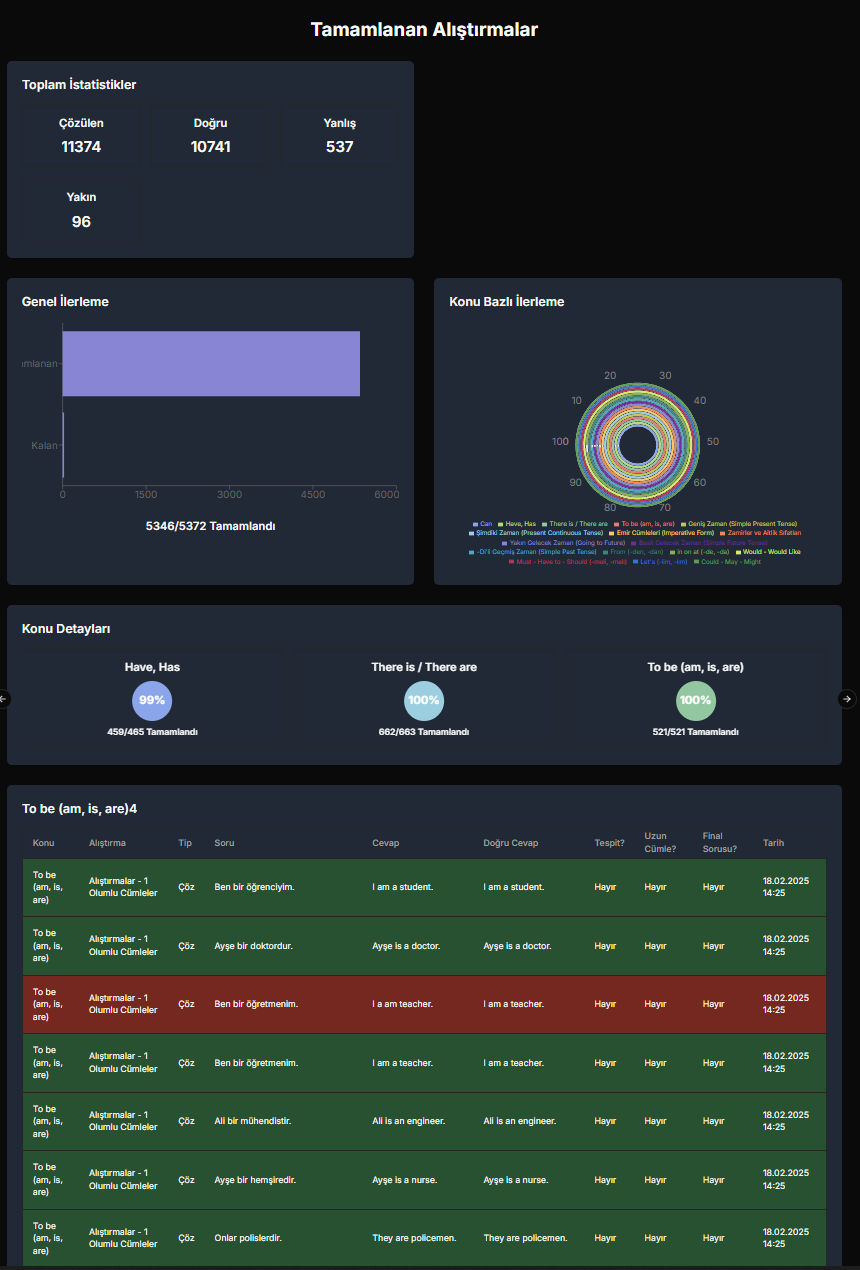Click the Tarih column header

(773, 843)
